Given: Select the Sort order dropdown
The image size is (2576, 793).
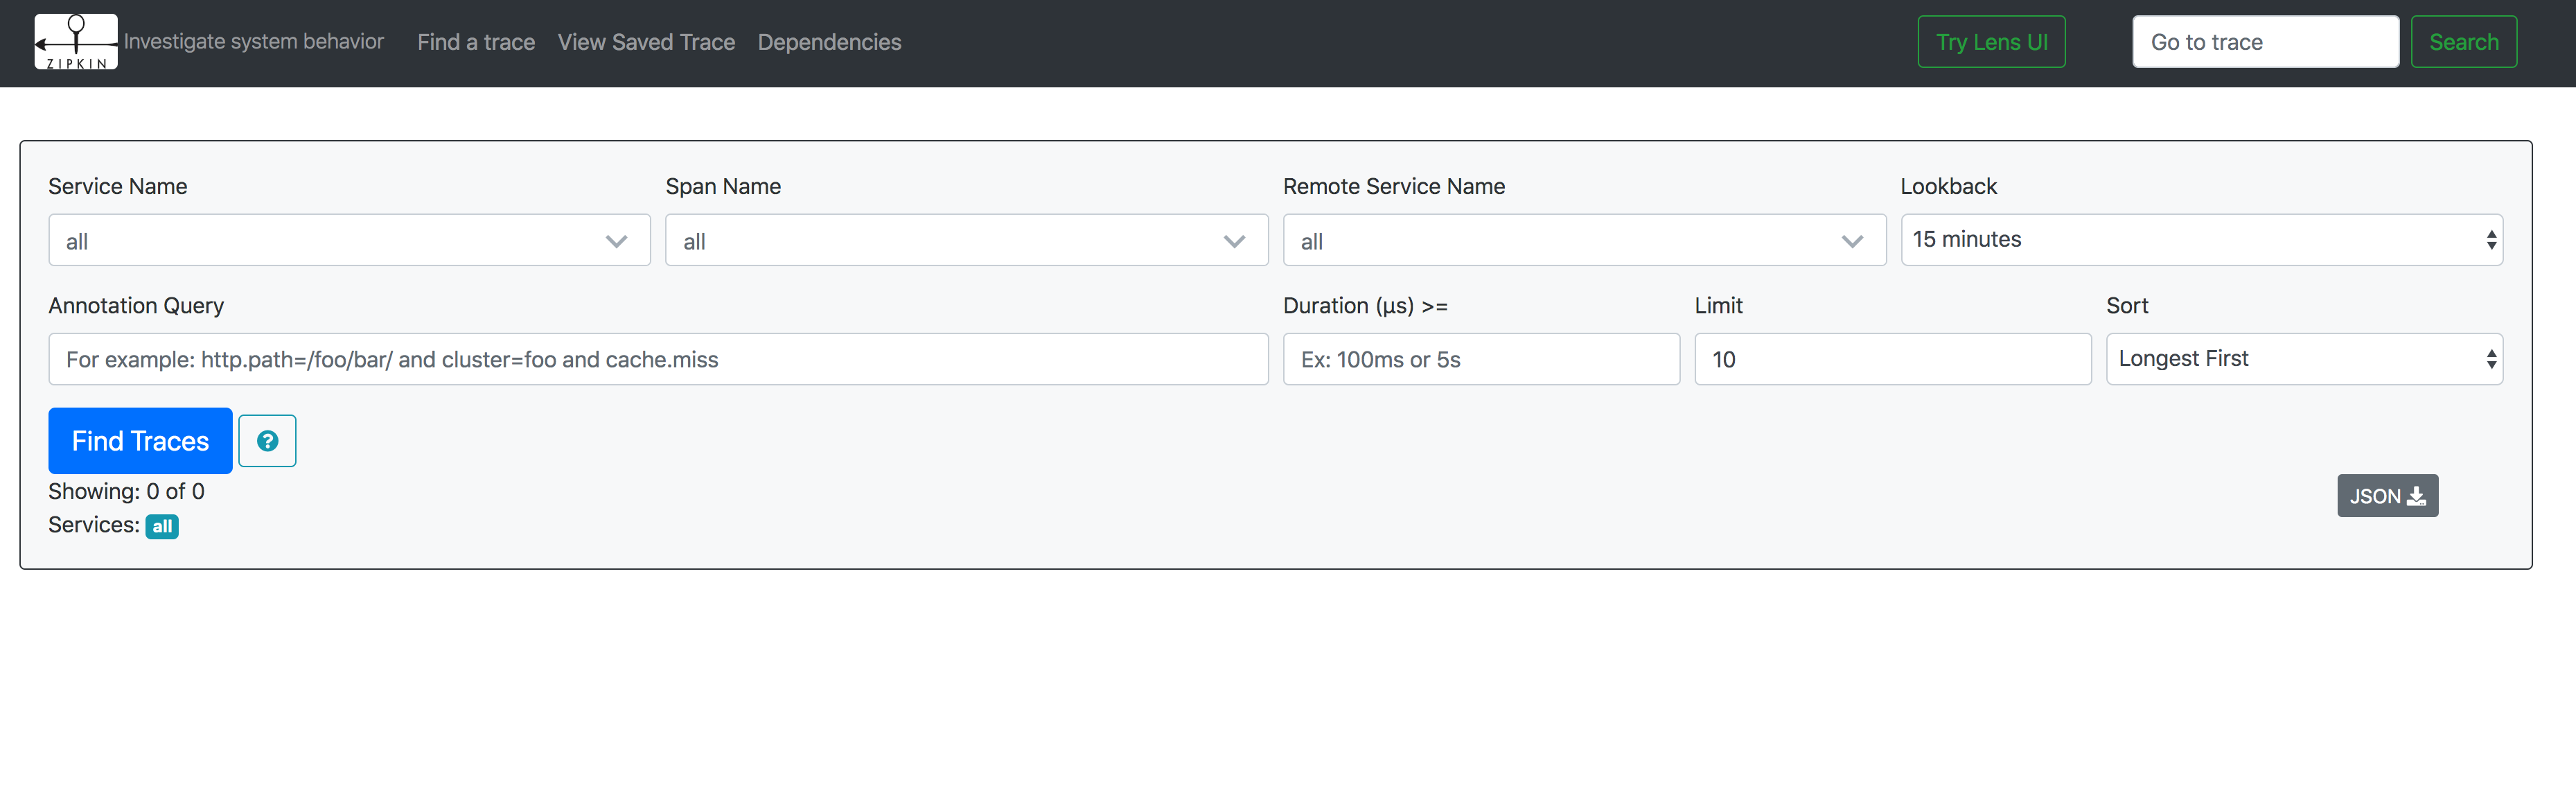Looking at the screenshot, I should 2300,358.
